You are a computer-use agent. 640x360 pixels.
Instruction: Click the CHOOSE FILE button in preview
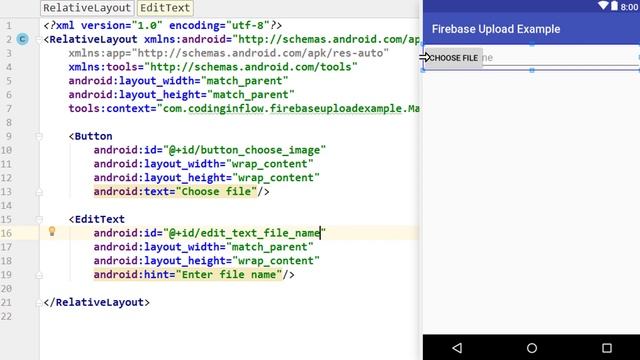[x=453, y=58]
